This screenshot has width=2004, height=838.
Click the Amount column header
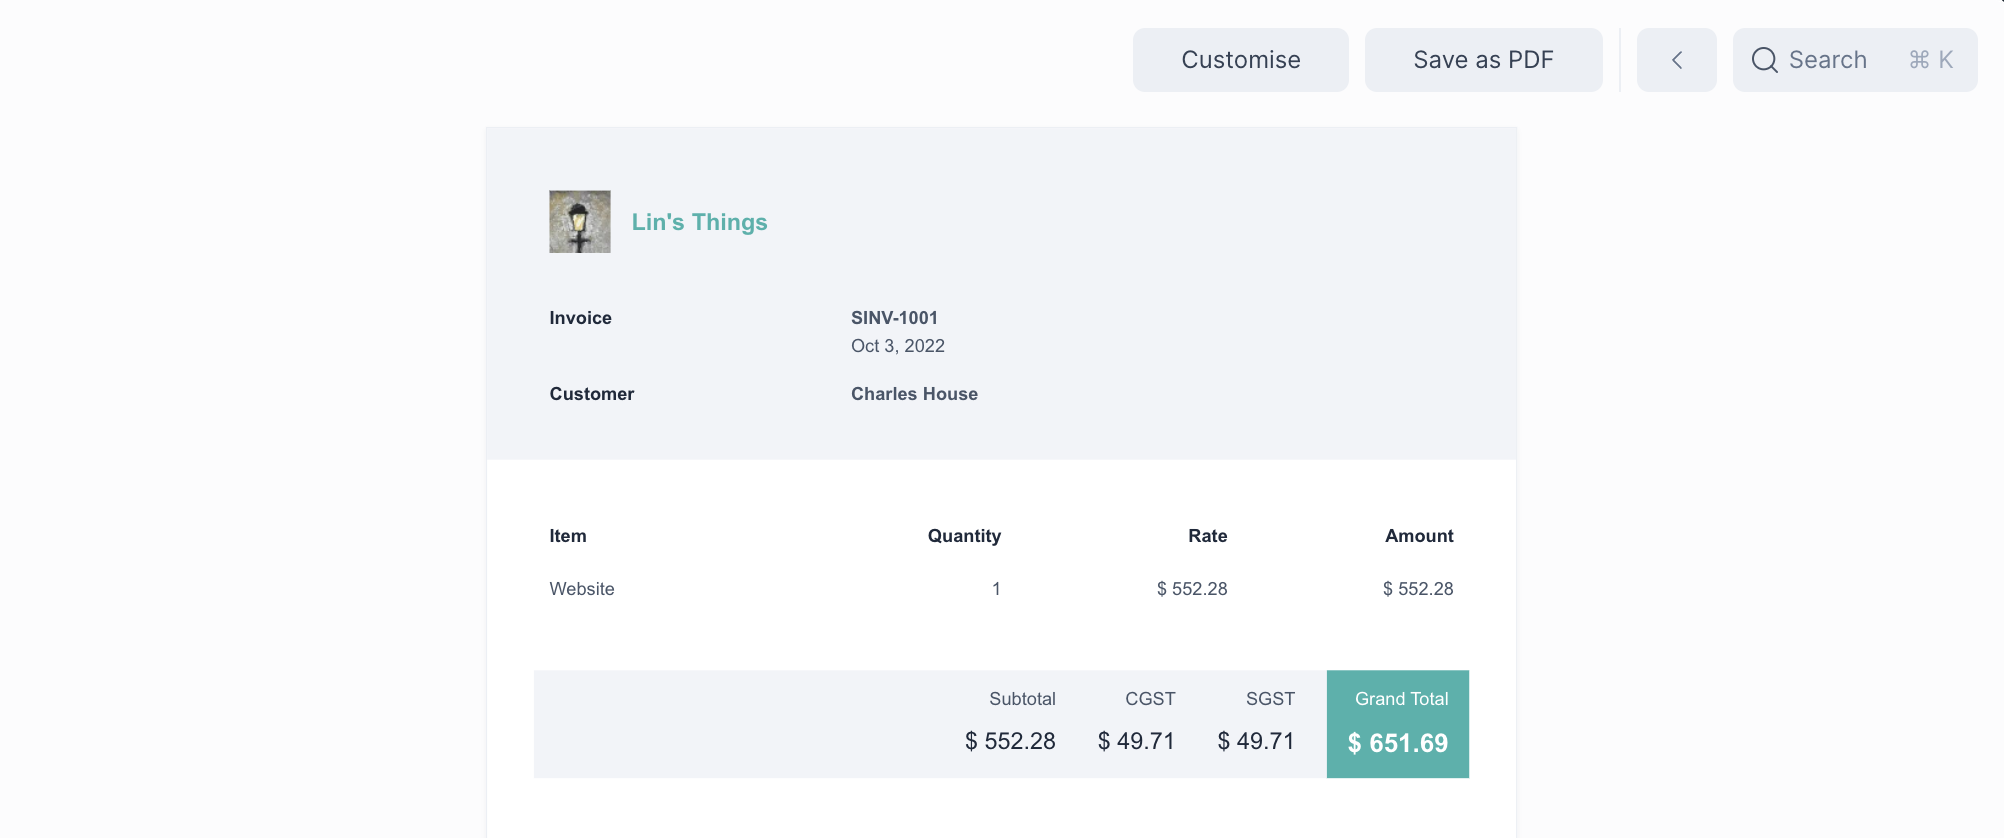(1418, 536)
